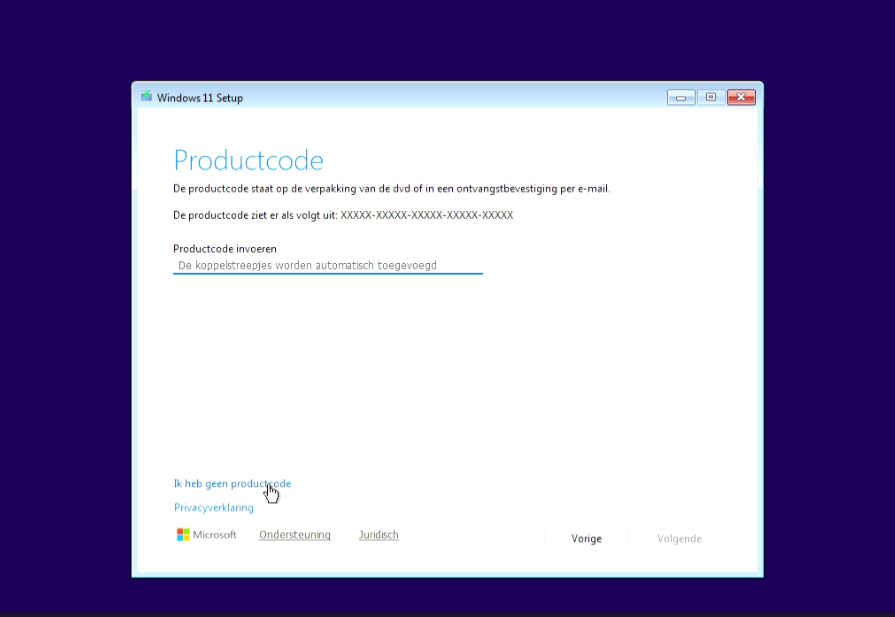Open the Juridisch legal link
The image size is (895, 617).
click(378, 535)
